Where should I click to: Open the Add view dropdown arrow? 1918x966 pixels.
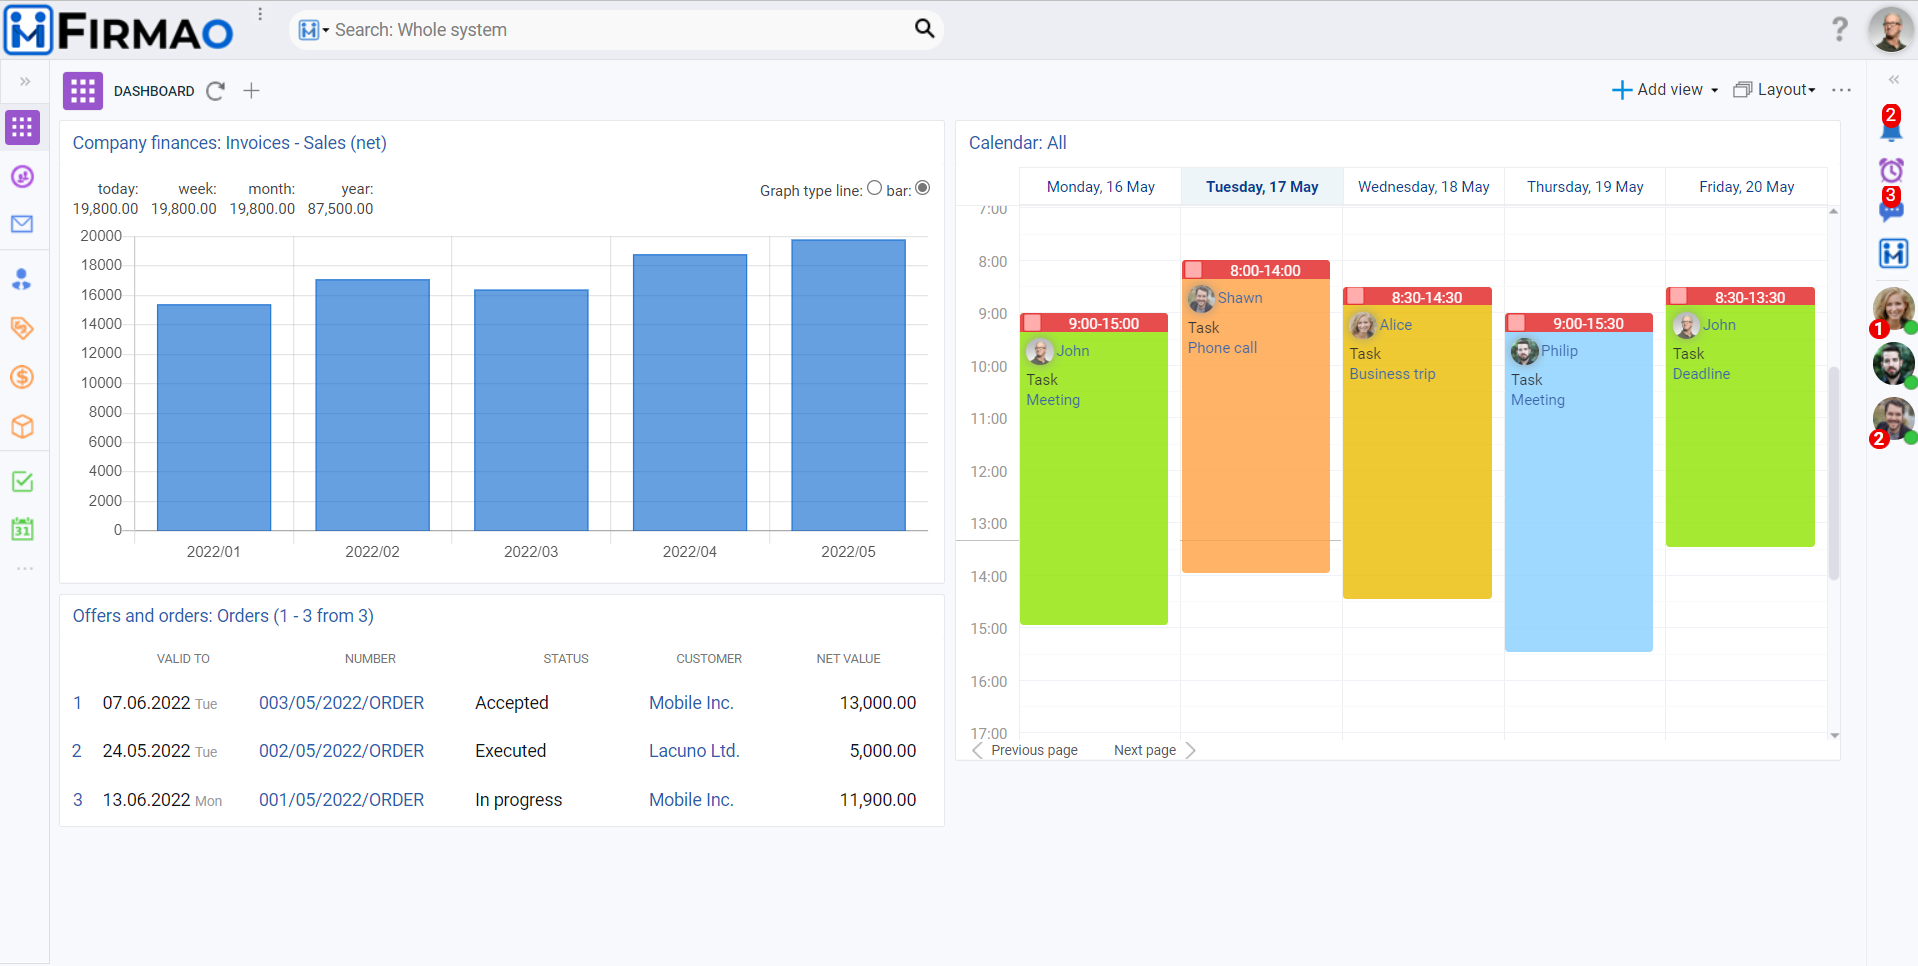(1714, 90)
